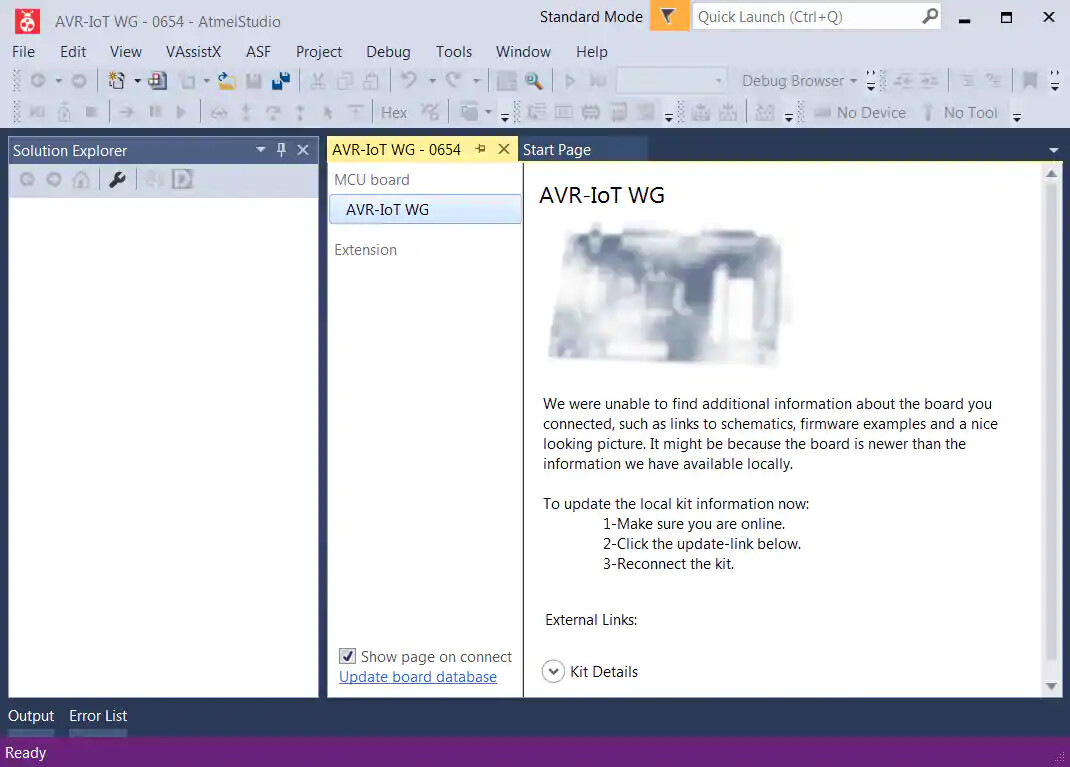The height and width of the screenshot is (767, 1070).
Task: Click the Solution Explorer Back icon
Action: pos(27,179)
